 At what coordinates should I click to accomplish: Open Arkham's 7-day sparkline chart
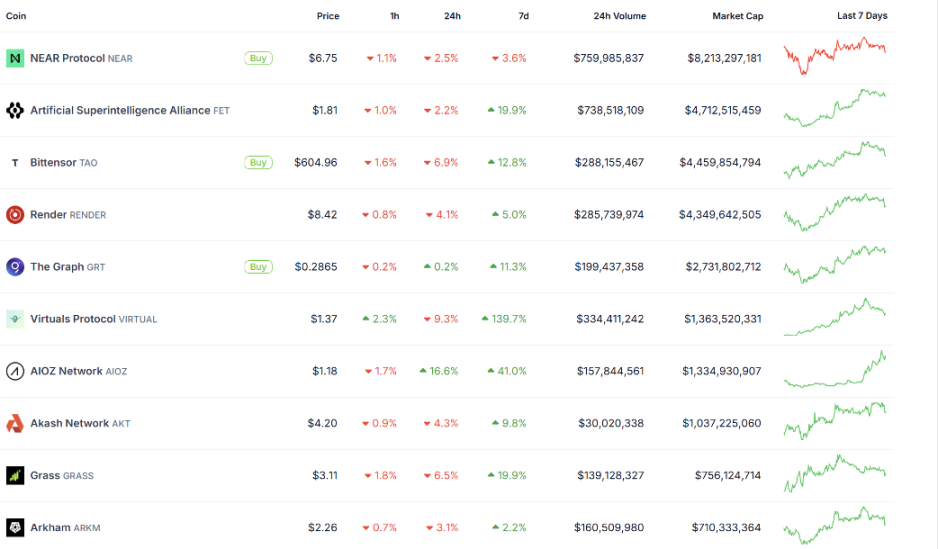coord(835,525)
